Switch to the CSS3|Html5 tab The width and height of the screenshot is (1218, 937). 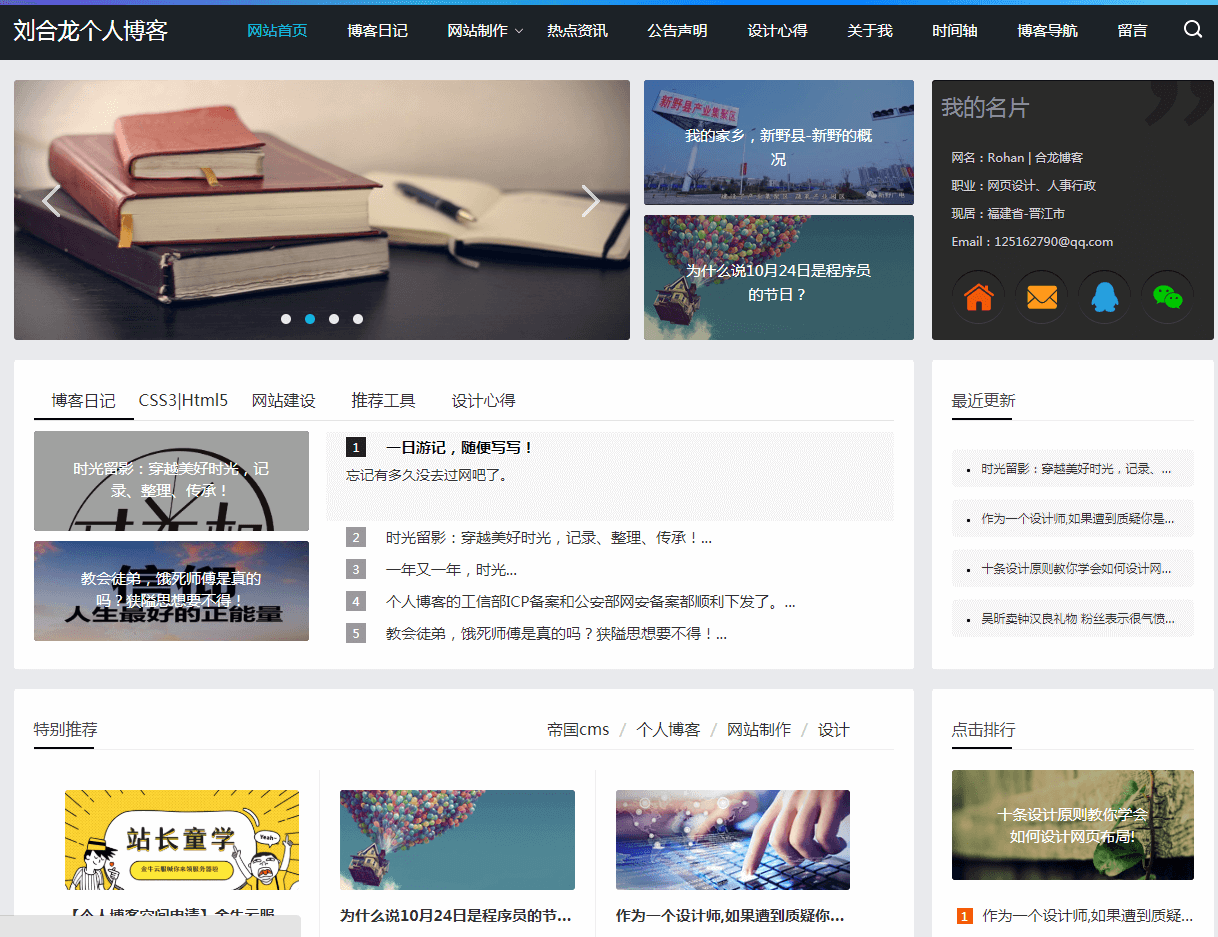tap(183, 401)
